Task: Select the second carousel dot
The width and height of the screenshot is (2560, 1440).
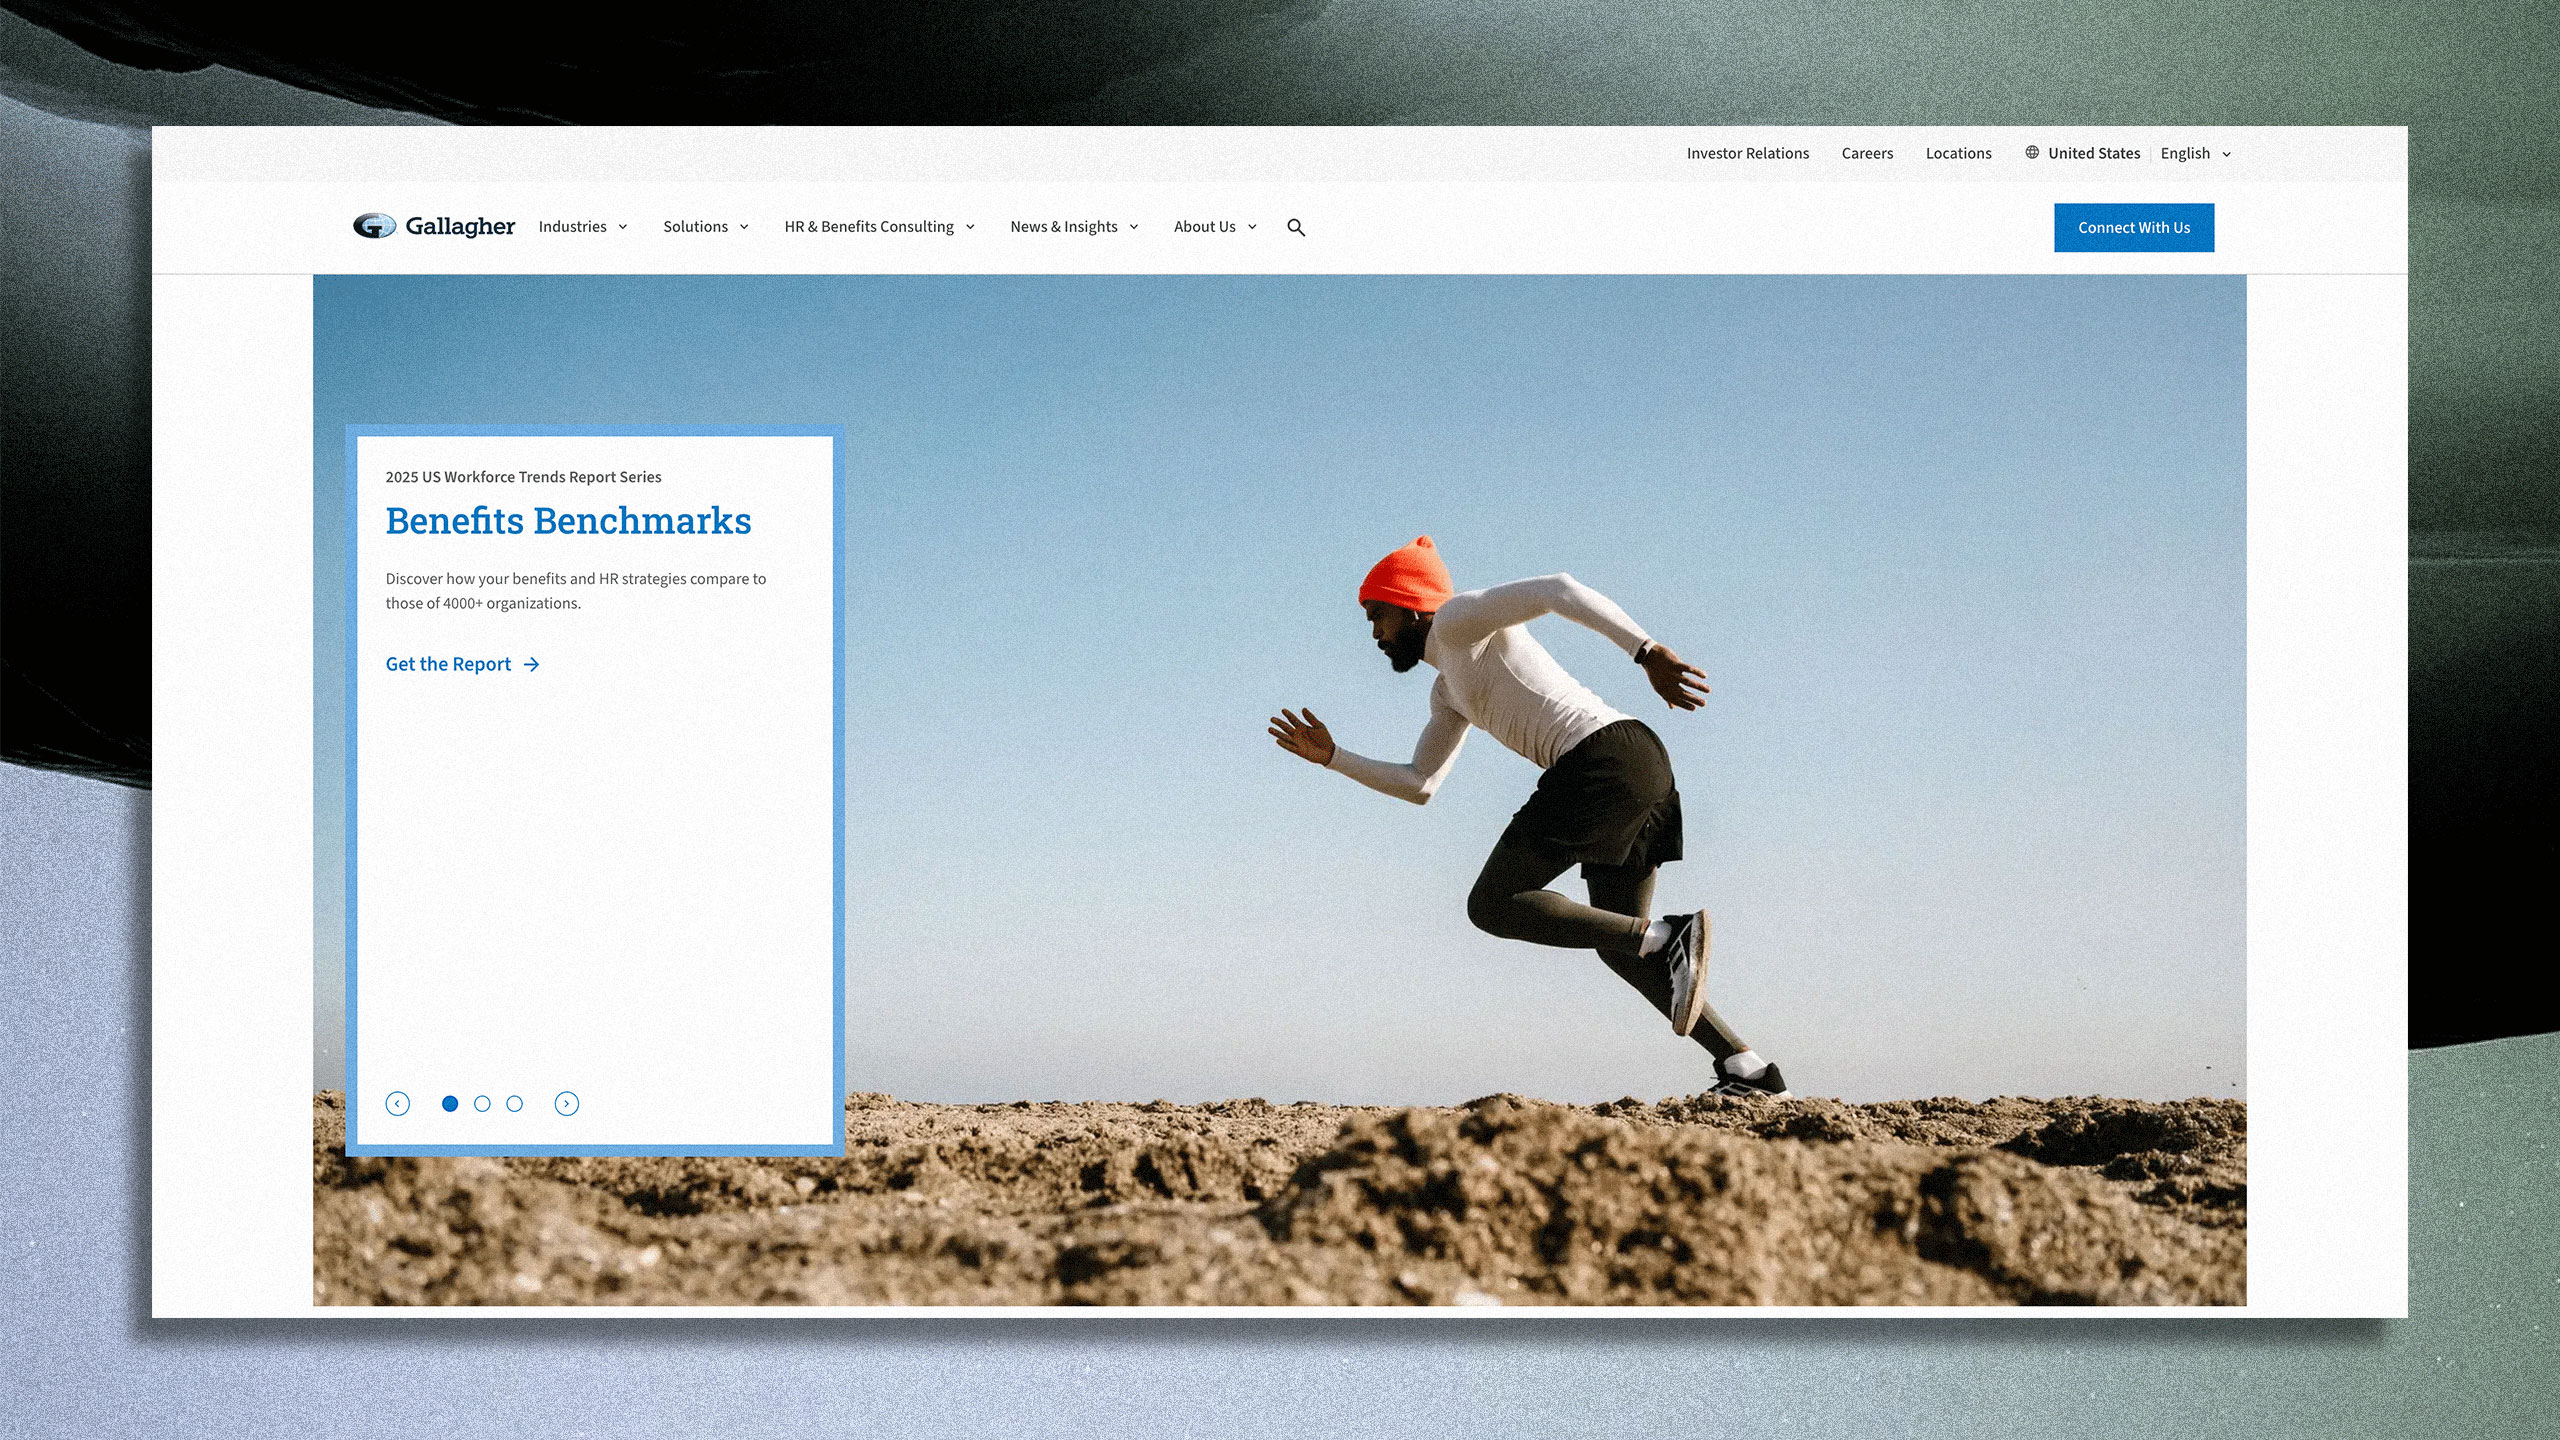Action: [482, 1104]
